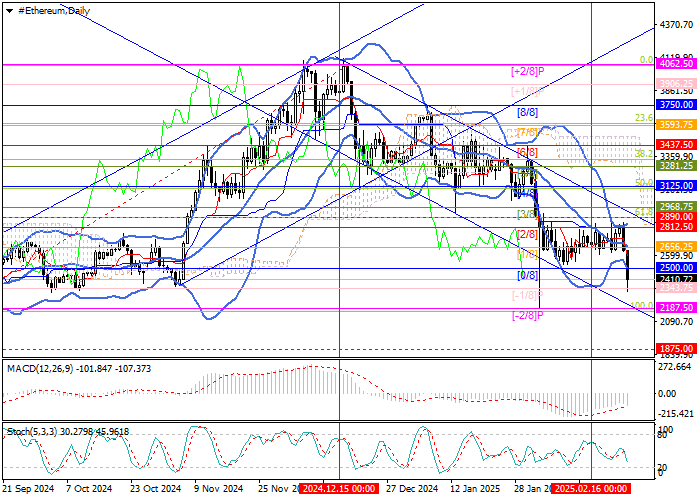Viewport: 700px width, 500px height.
Task: Select the 2025.02.16 date marker
Action: pyautogui.click(x=591, y=490)
